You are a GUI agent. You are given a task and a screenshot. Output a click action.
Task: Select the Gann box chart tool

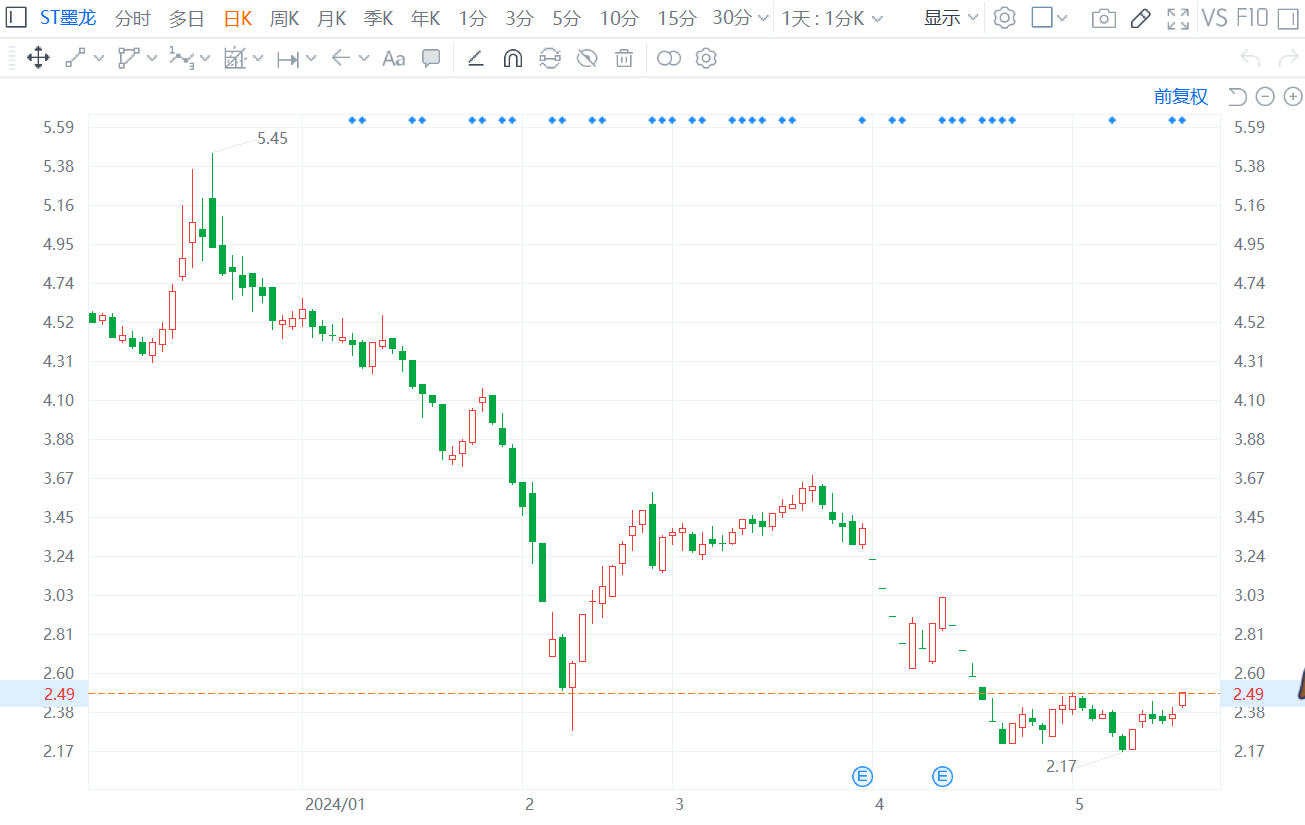tap(234, 58)
